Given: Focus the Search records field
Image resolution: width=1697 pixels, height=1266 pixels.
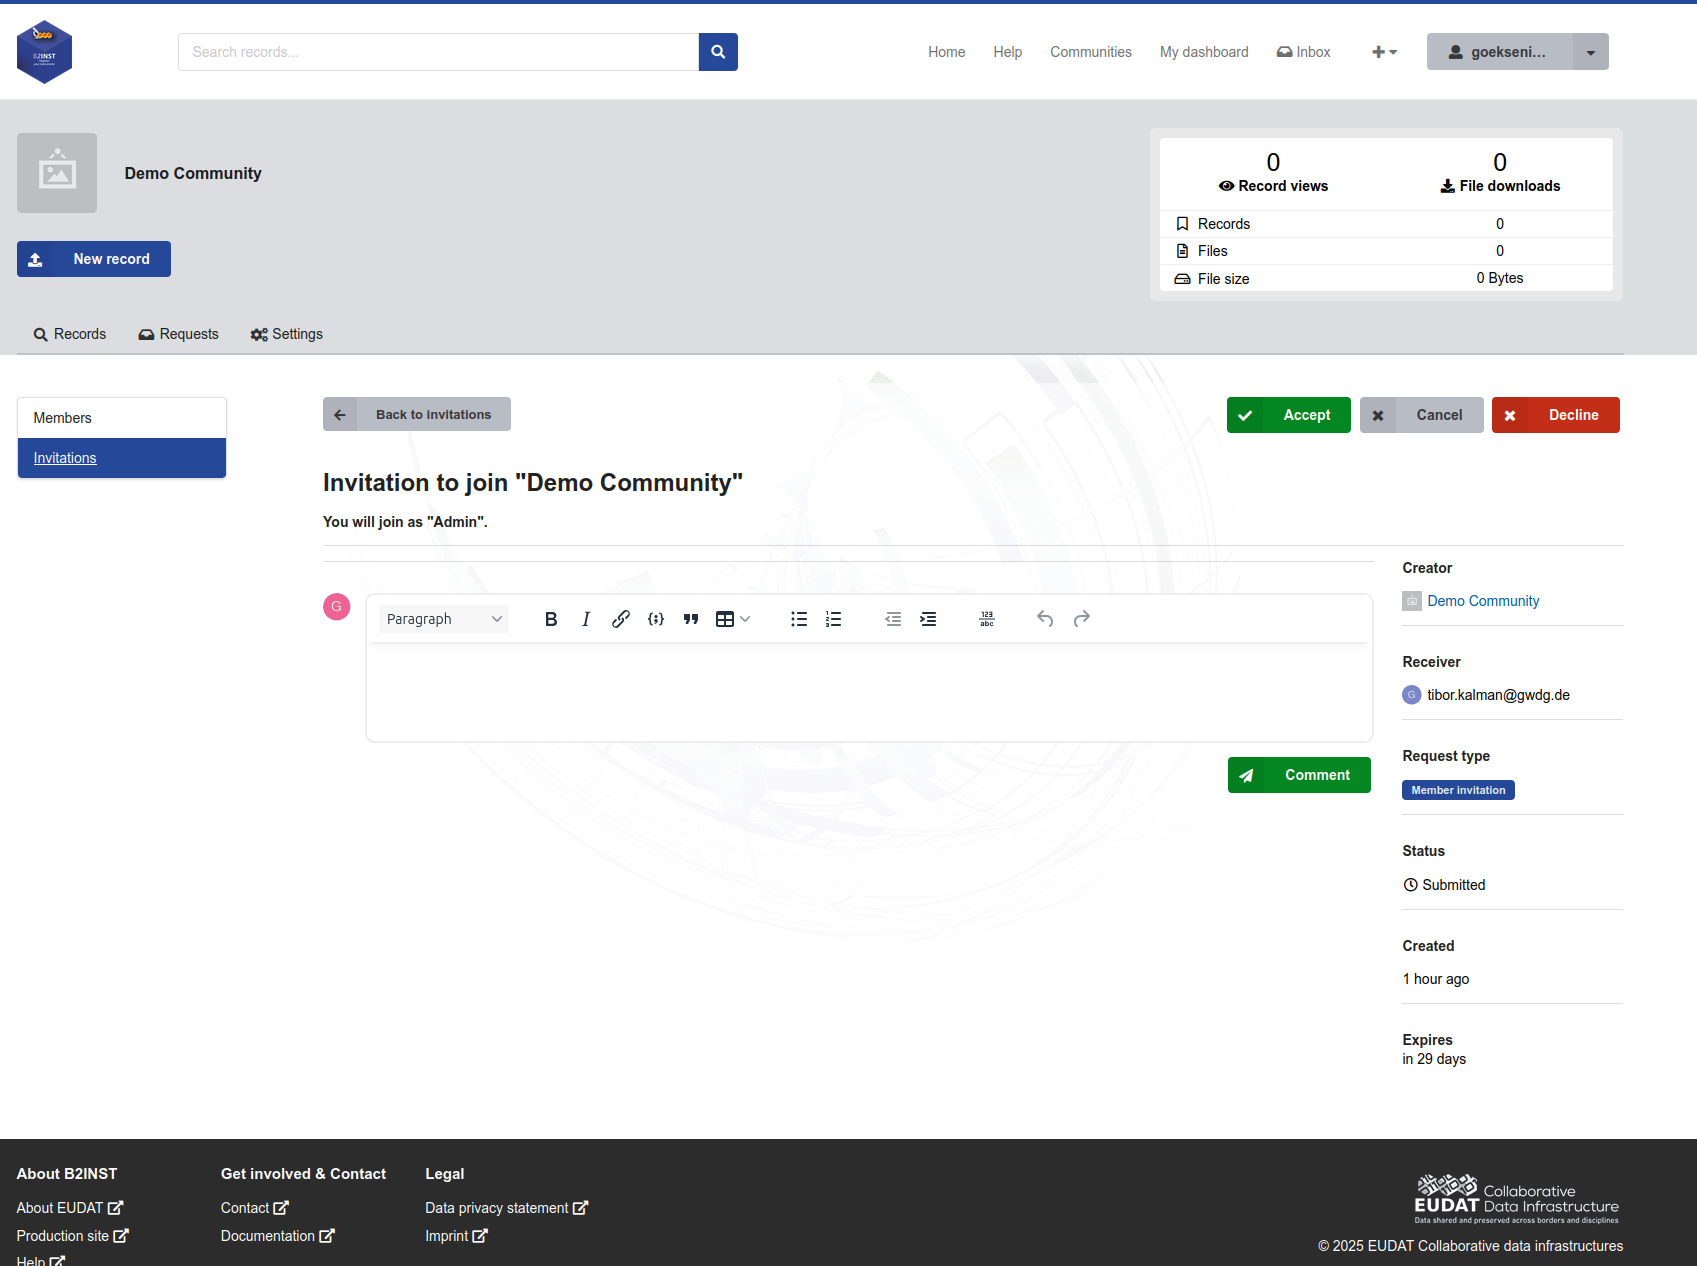Looking at the screenshot, I should click(438, 52).
